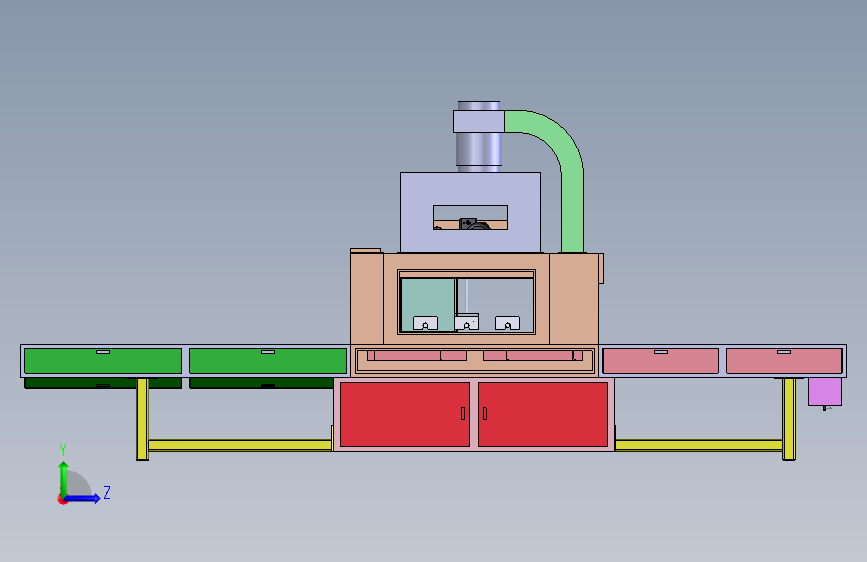Select the teal glass panel in window
The image size is (867, 562).
pos(428,303)
